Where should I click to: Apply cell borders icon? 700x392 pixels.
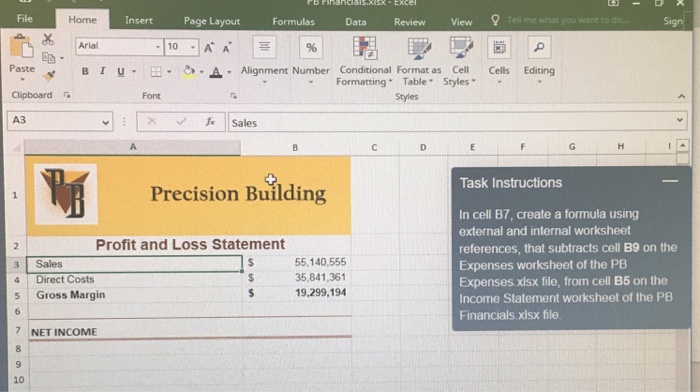tap(156, 71)
